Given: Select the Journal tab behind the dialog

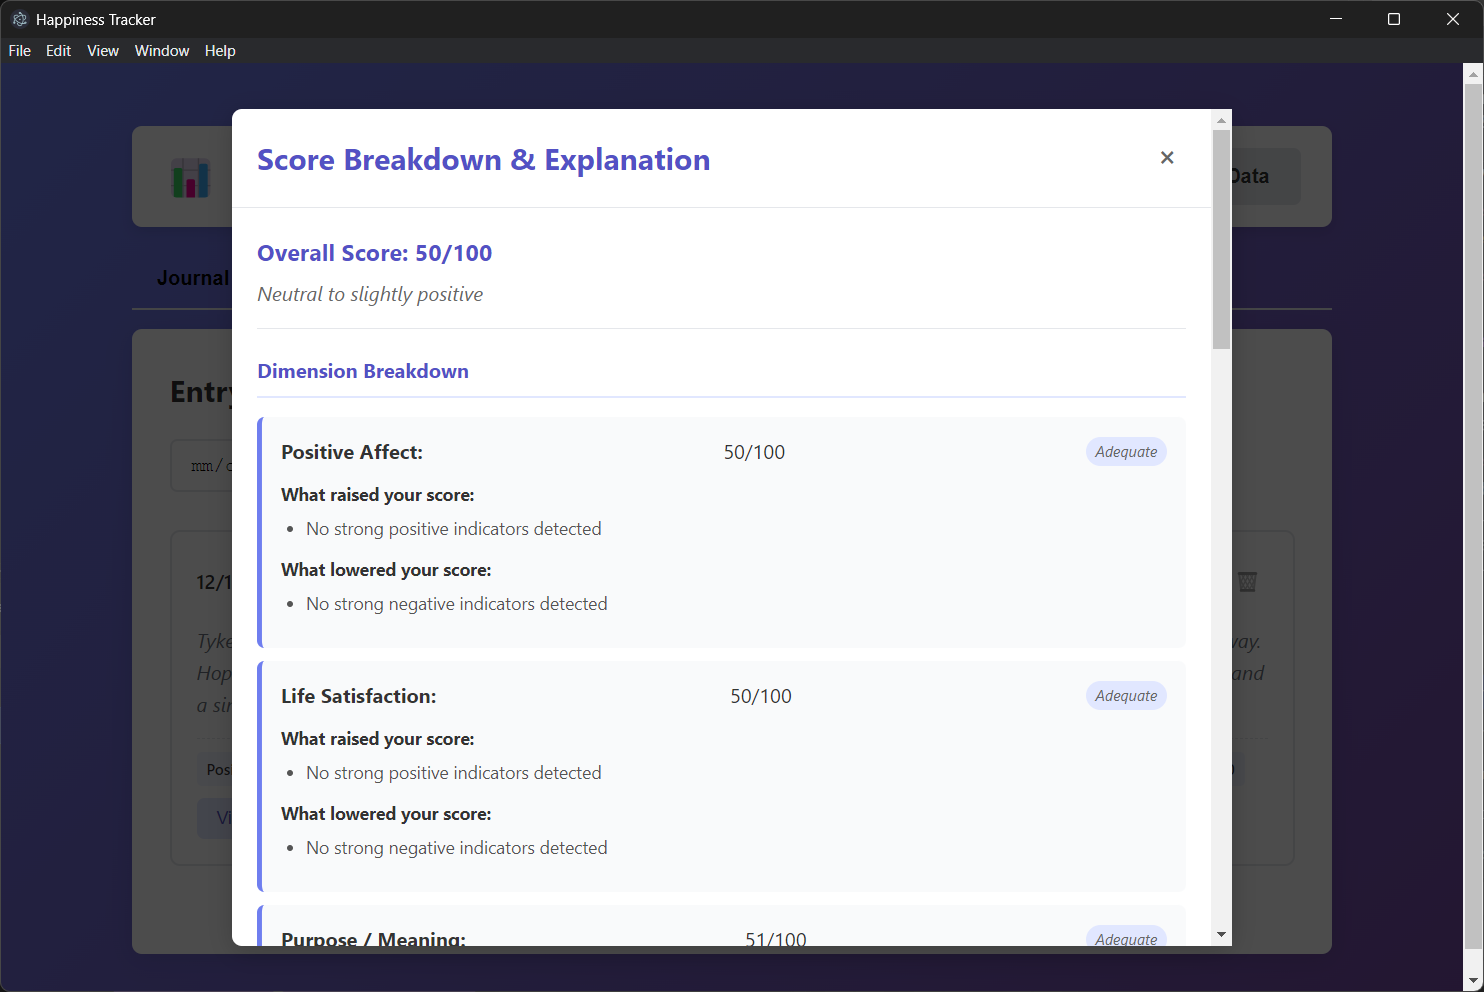Looking at the screenshot, I should (x=193, y=278).
